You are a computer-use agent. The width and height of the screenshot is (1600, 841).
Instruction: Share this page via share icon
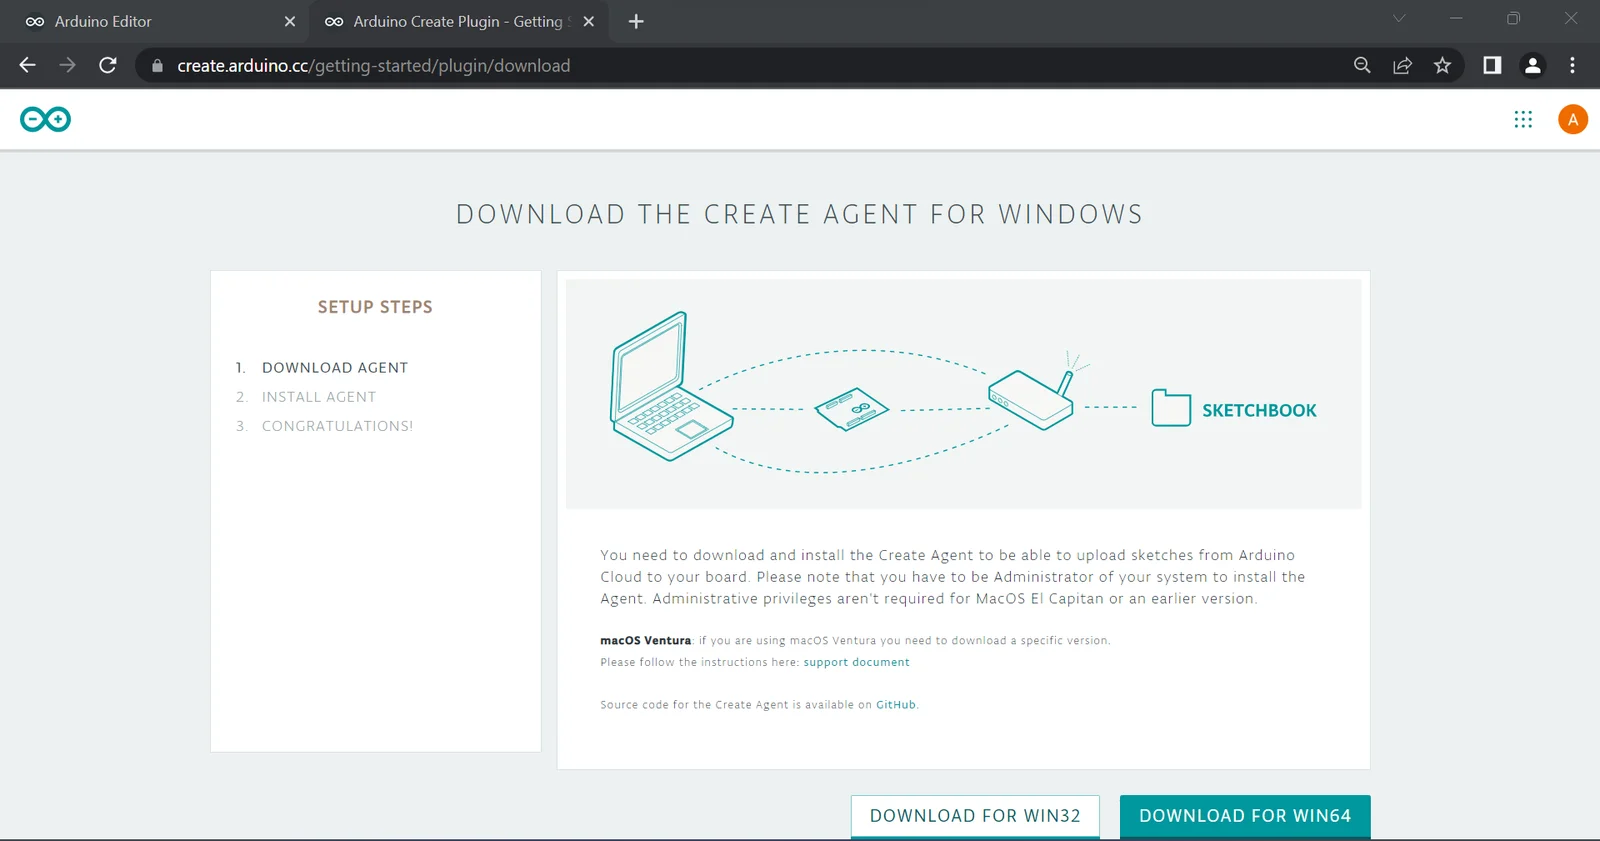(1402, 66)
